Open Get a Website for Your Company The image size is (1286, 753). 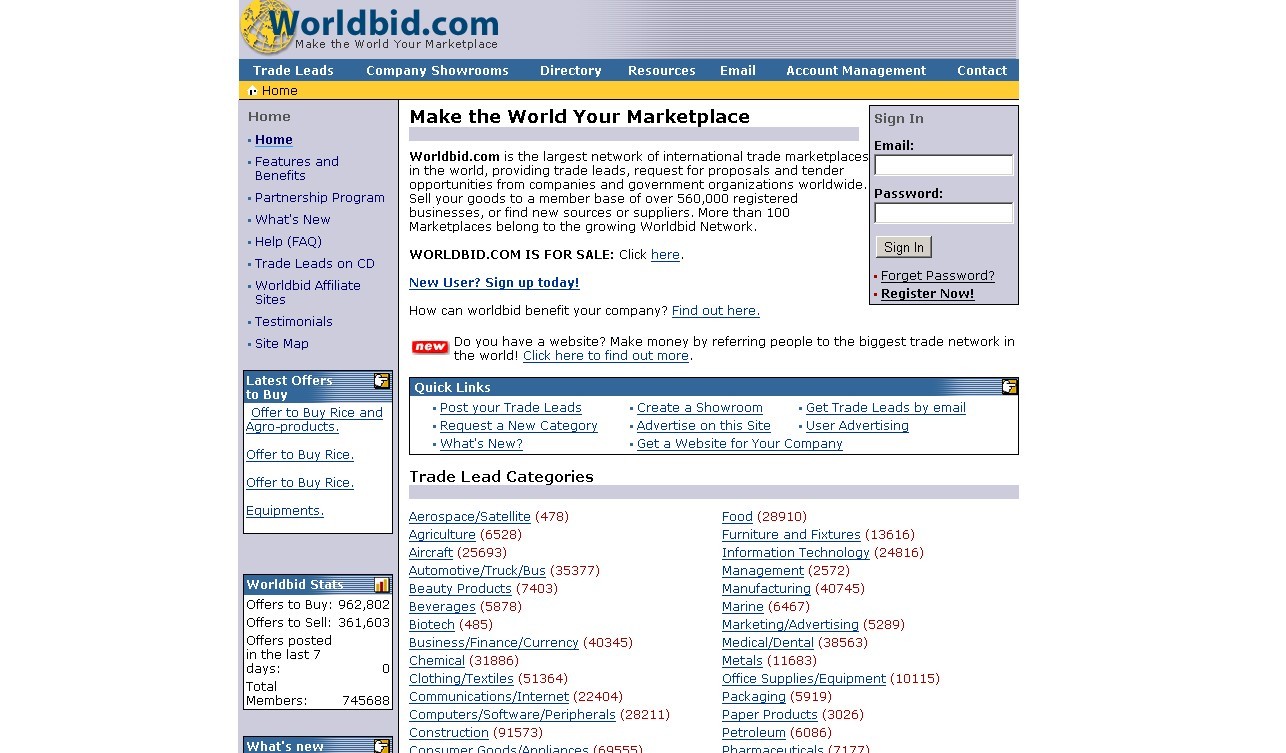(740, 444)
